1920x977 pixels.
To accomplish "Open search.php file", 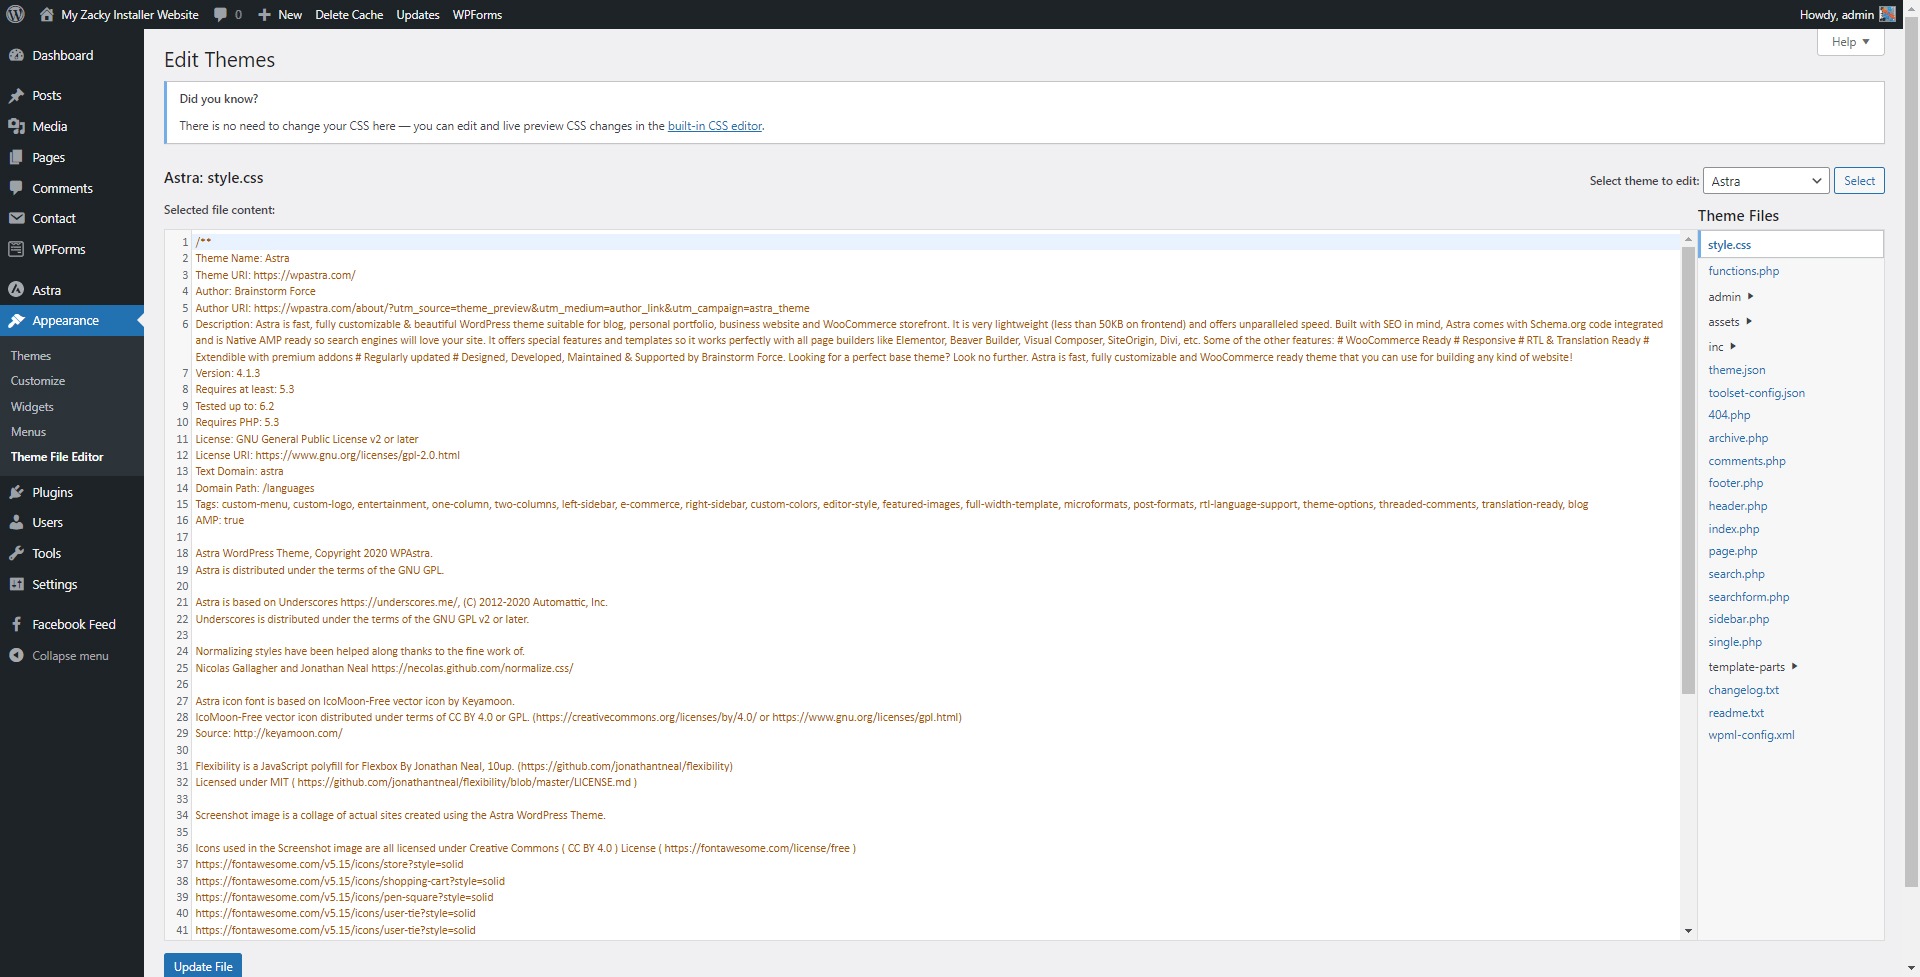I will coord(1736,574).
